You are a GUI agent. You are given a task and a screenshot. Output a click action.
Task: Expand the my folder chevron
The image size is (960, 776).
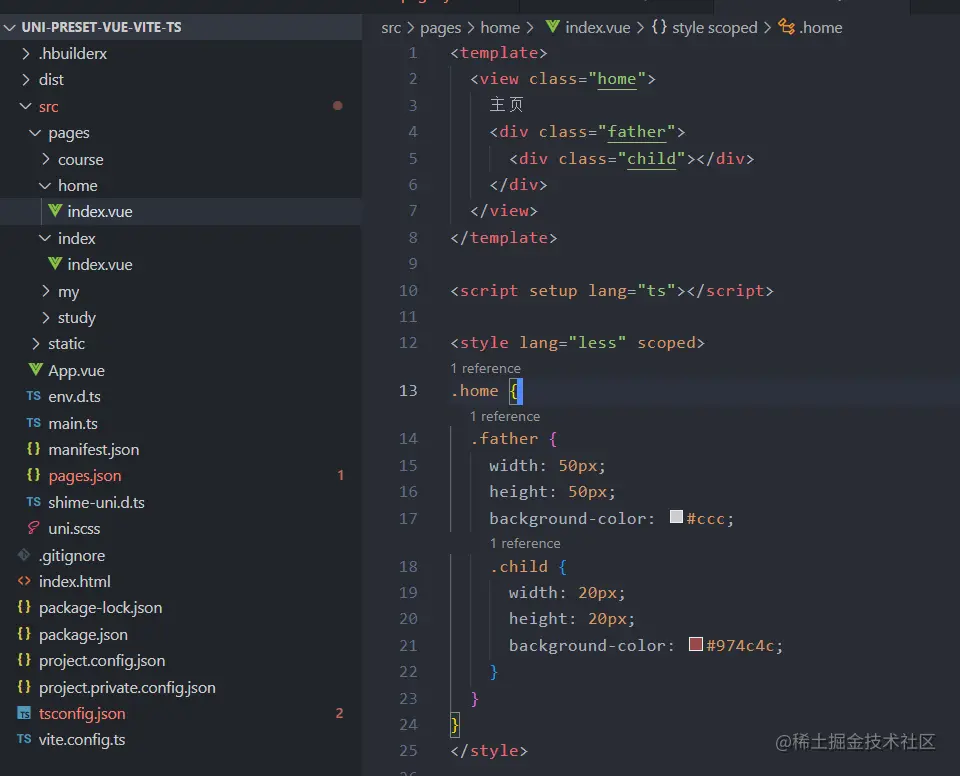[45, 291]
